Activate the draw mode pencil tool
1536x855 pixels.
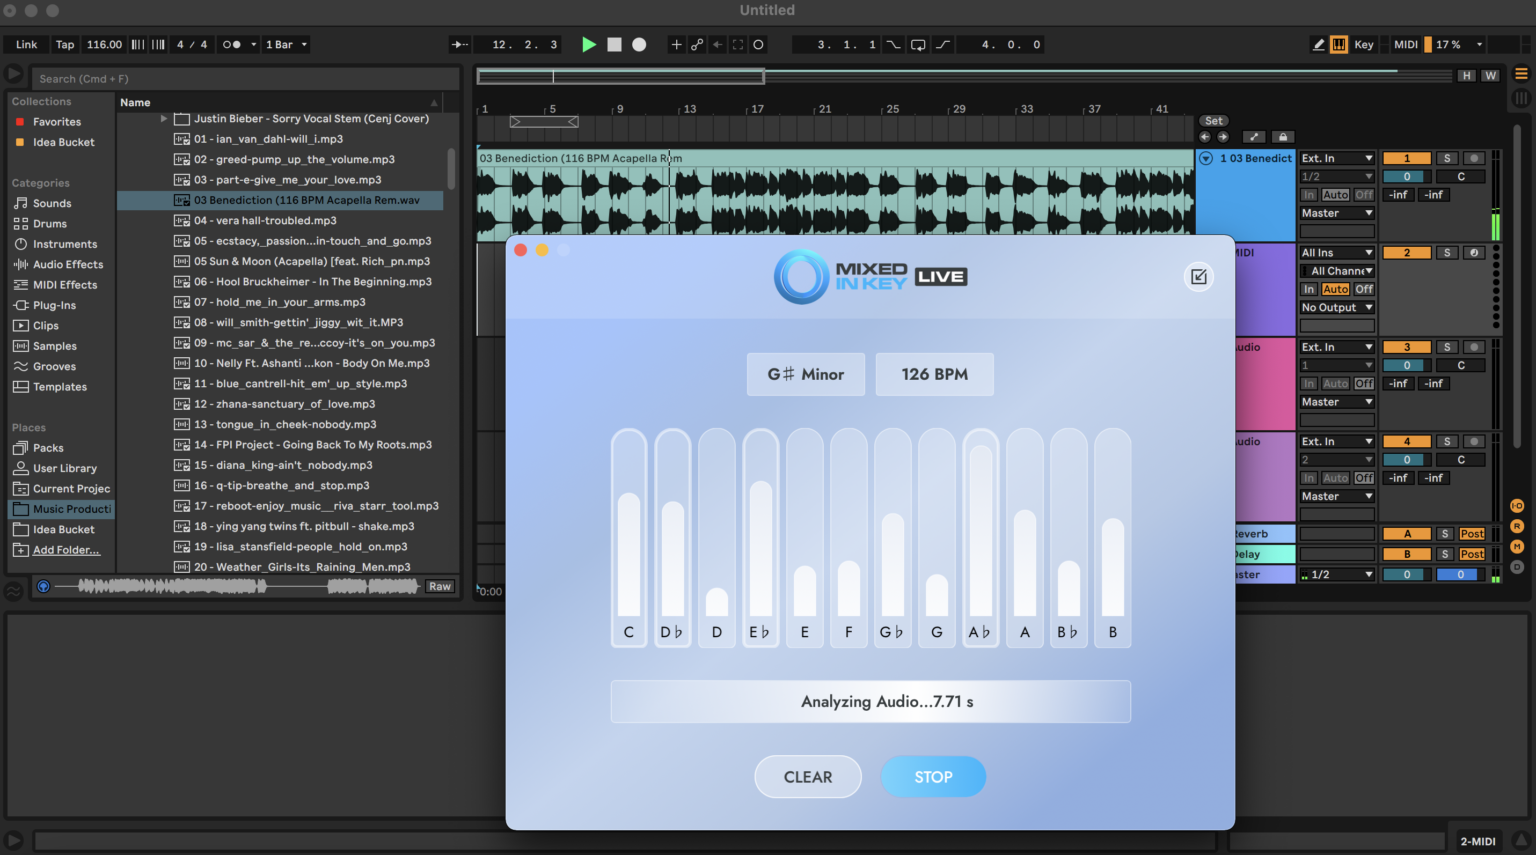click(1318, 44)
